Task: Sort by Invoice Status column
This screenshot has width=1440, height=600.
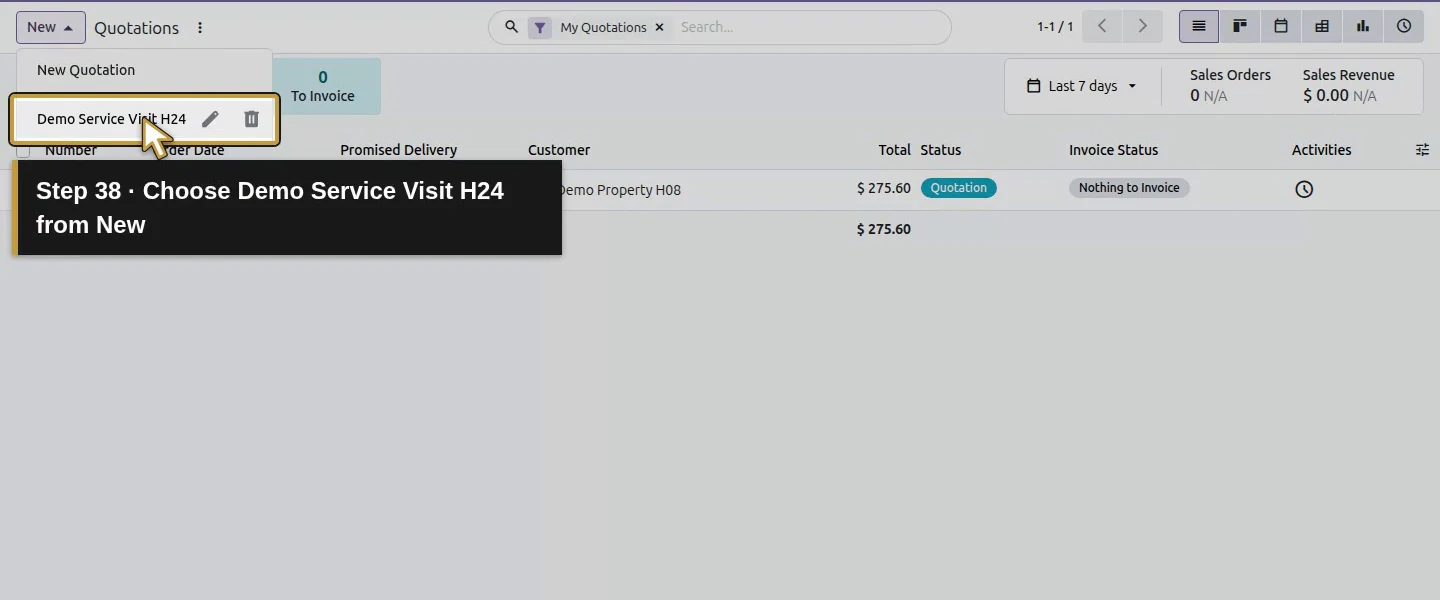Action: click(1113, 150)
